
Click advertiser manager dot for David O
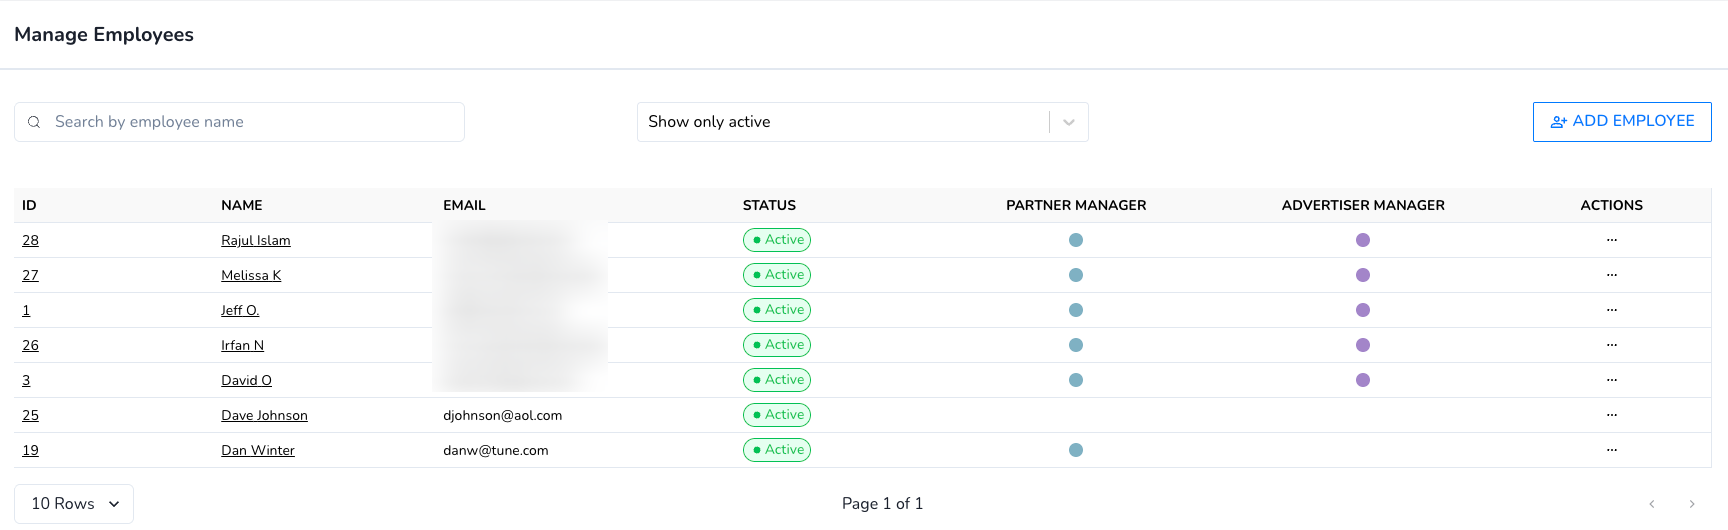1363,380
